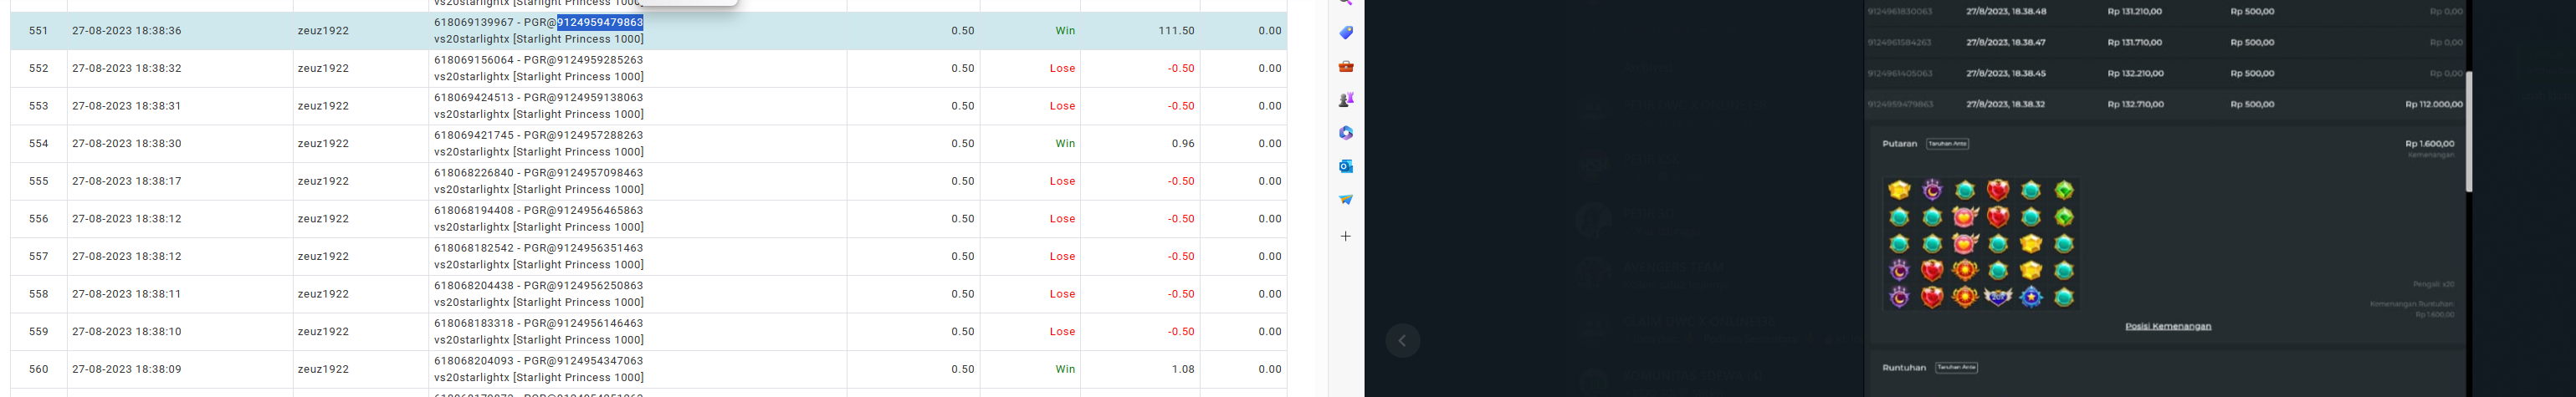The height and width of the screenshot is (397, 2576).
Task: Select game history row 9124961830063
Action: coord(2164,12)
